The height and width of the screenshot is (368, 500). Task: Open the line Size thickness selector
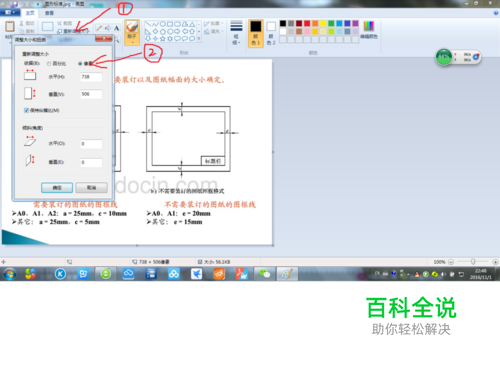point(236,32)
